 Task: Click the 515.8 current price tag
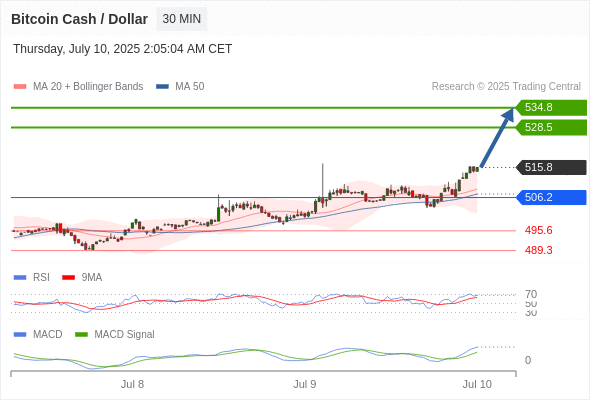coord(551,167)
